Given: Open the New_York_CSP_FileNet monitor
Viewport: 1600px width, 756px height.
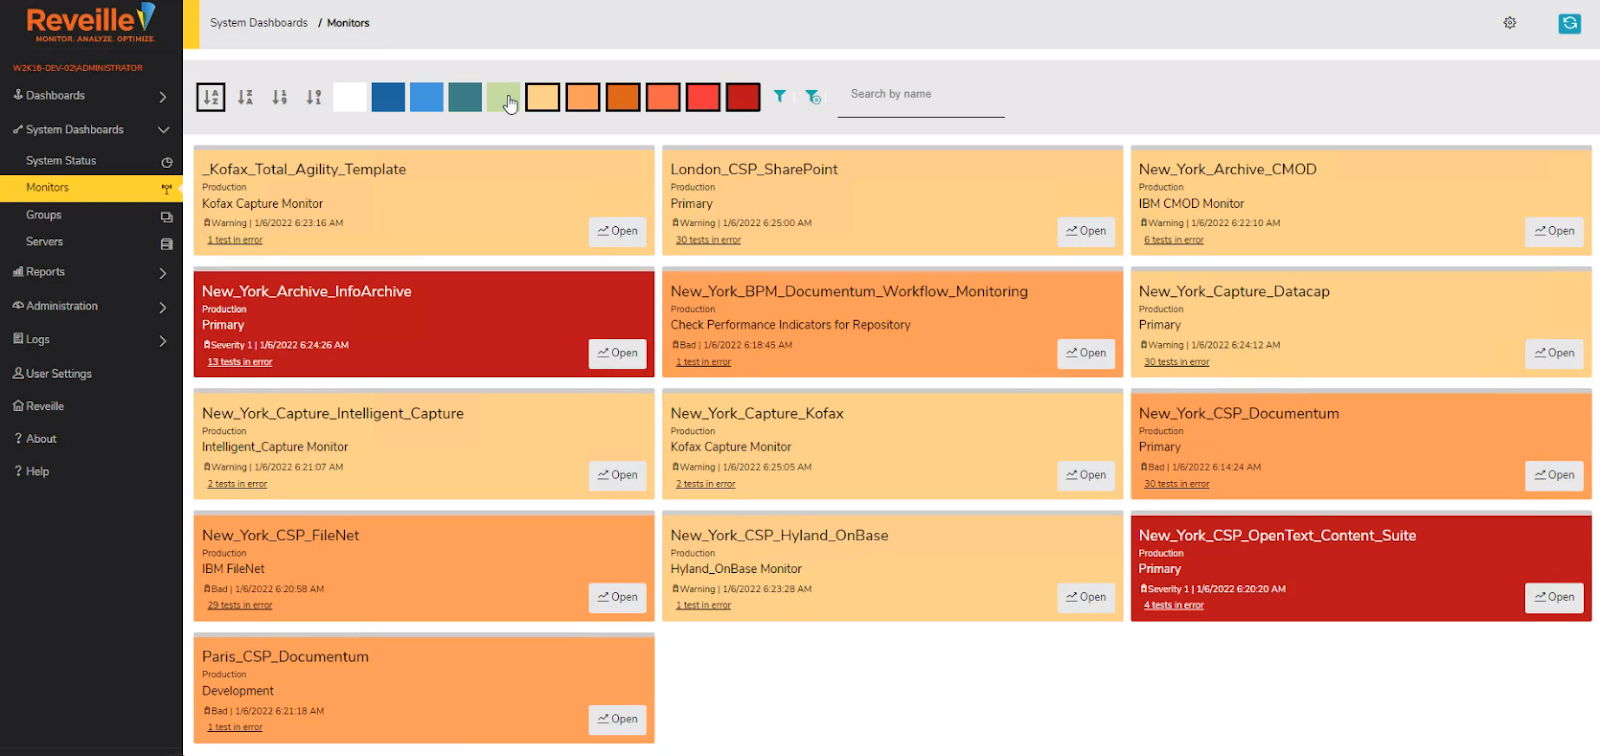Looking at the screenshot, I should point(617,597).
